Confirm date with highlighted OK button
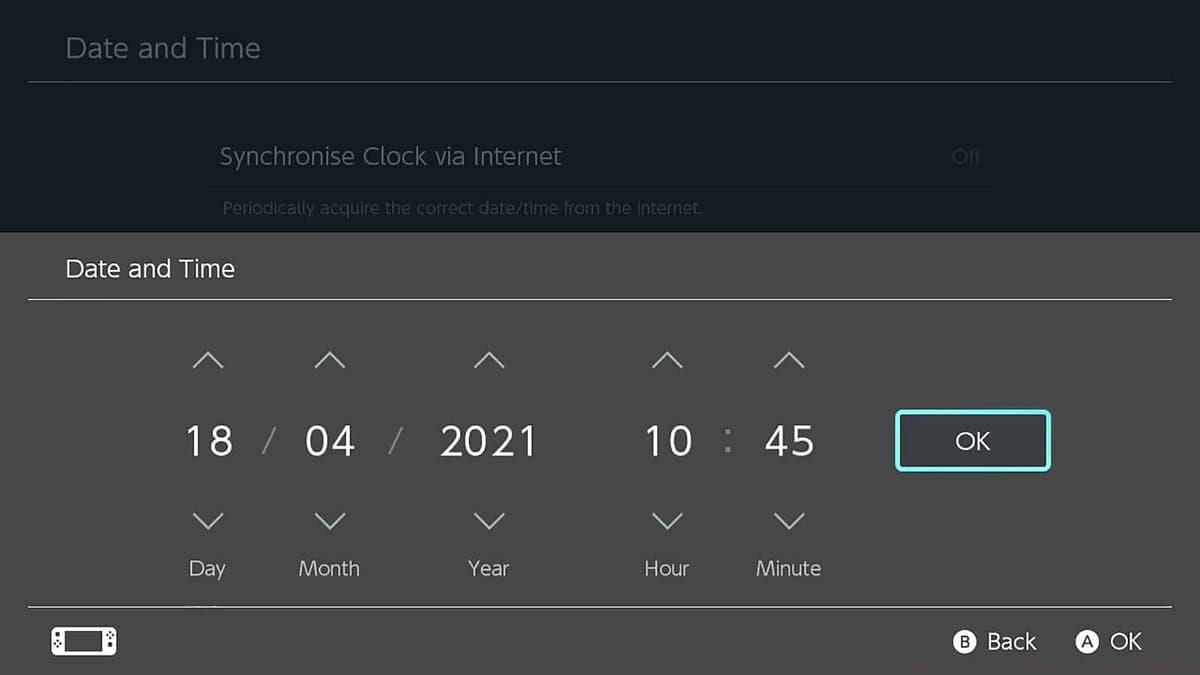Viewport: 1200px width, 675px height. (972, 441)
